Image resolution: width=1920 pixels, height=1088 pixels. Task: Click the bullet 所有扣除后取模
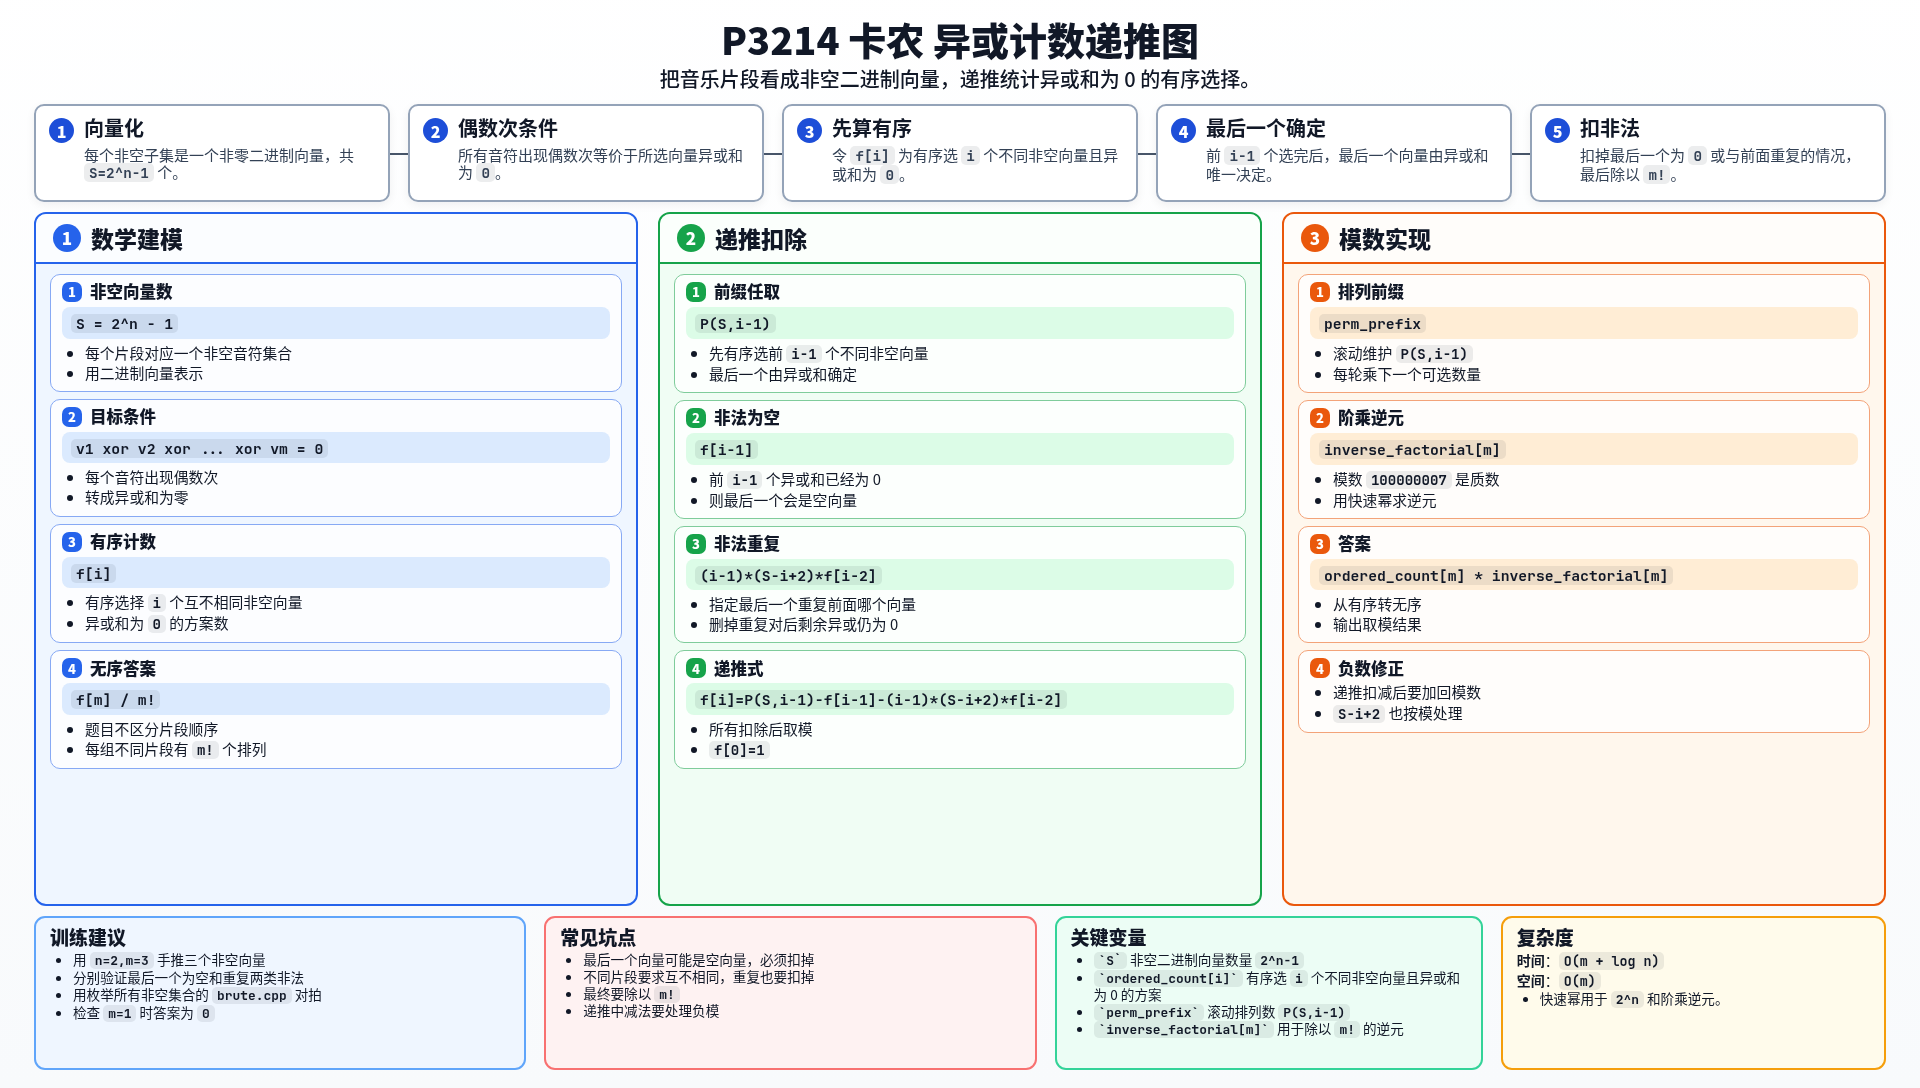[x=761, y=730]
